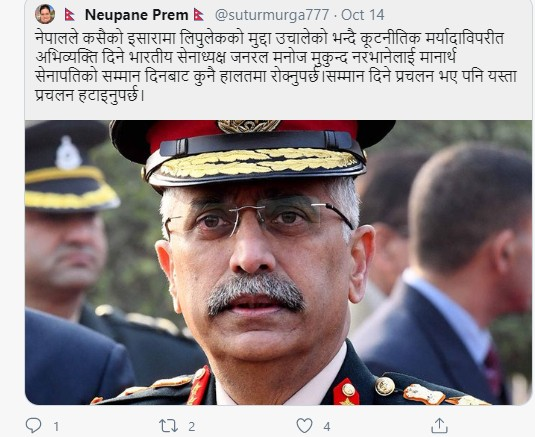Visit the @suturmurga777 handle link
535x437 pixels.
272,15
